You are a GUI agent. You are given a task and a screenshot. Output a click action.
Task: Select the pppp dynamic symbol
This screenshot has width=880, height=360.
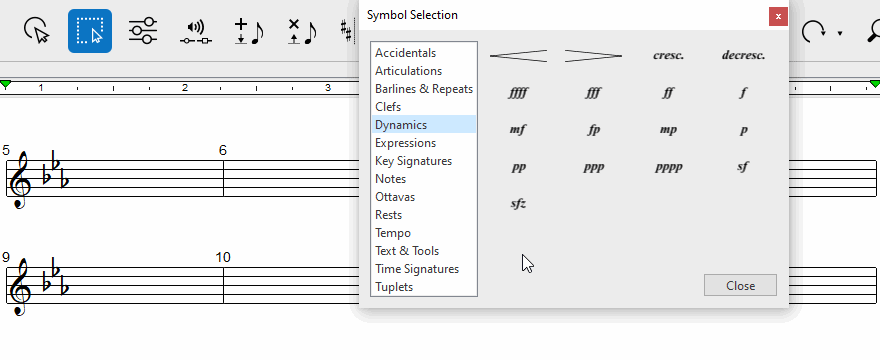pyautogui.click(x=668, y=167)
